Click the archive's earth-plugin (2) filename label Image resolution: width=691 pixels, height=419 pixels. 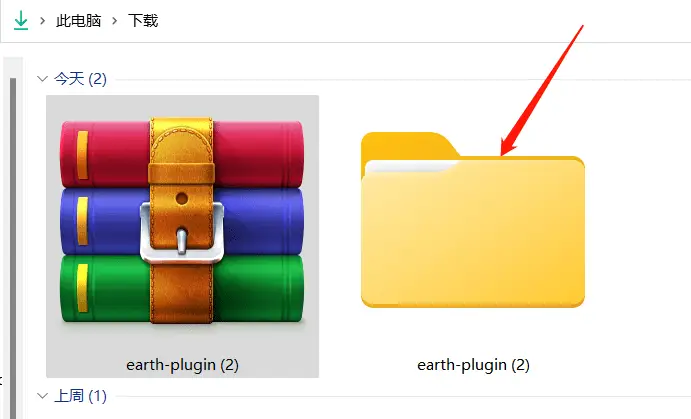point(182,365)
